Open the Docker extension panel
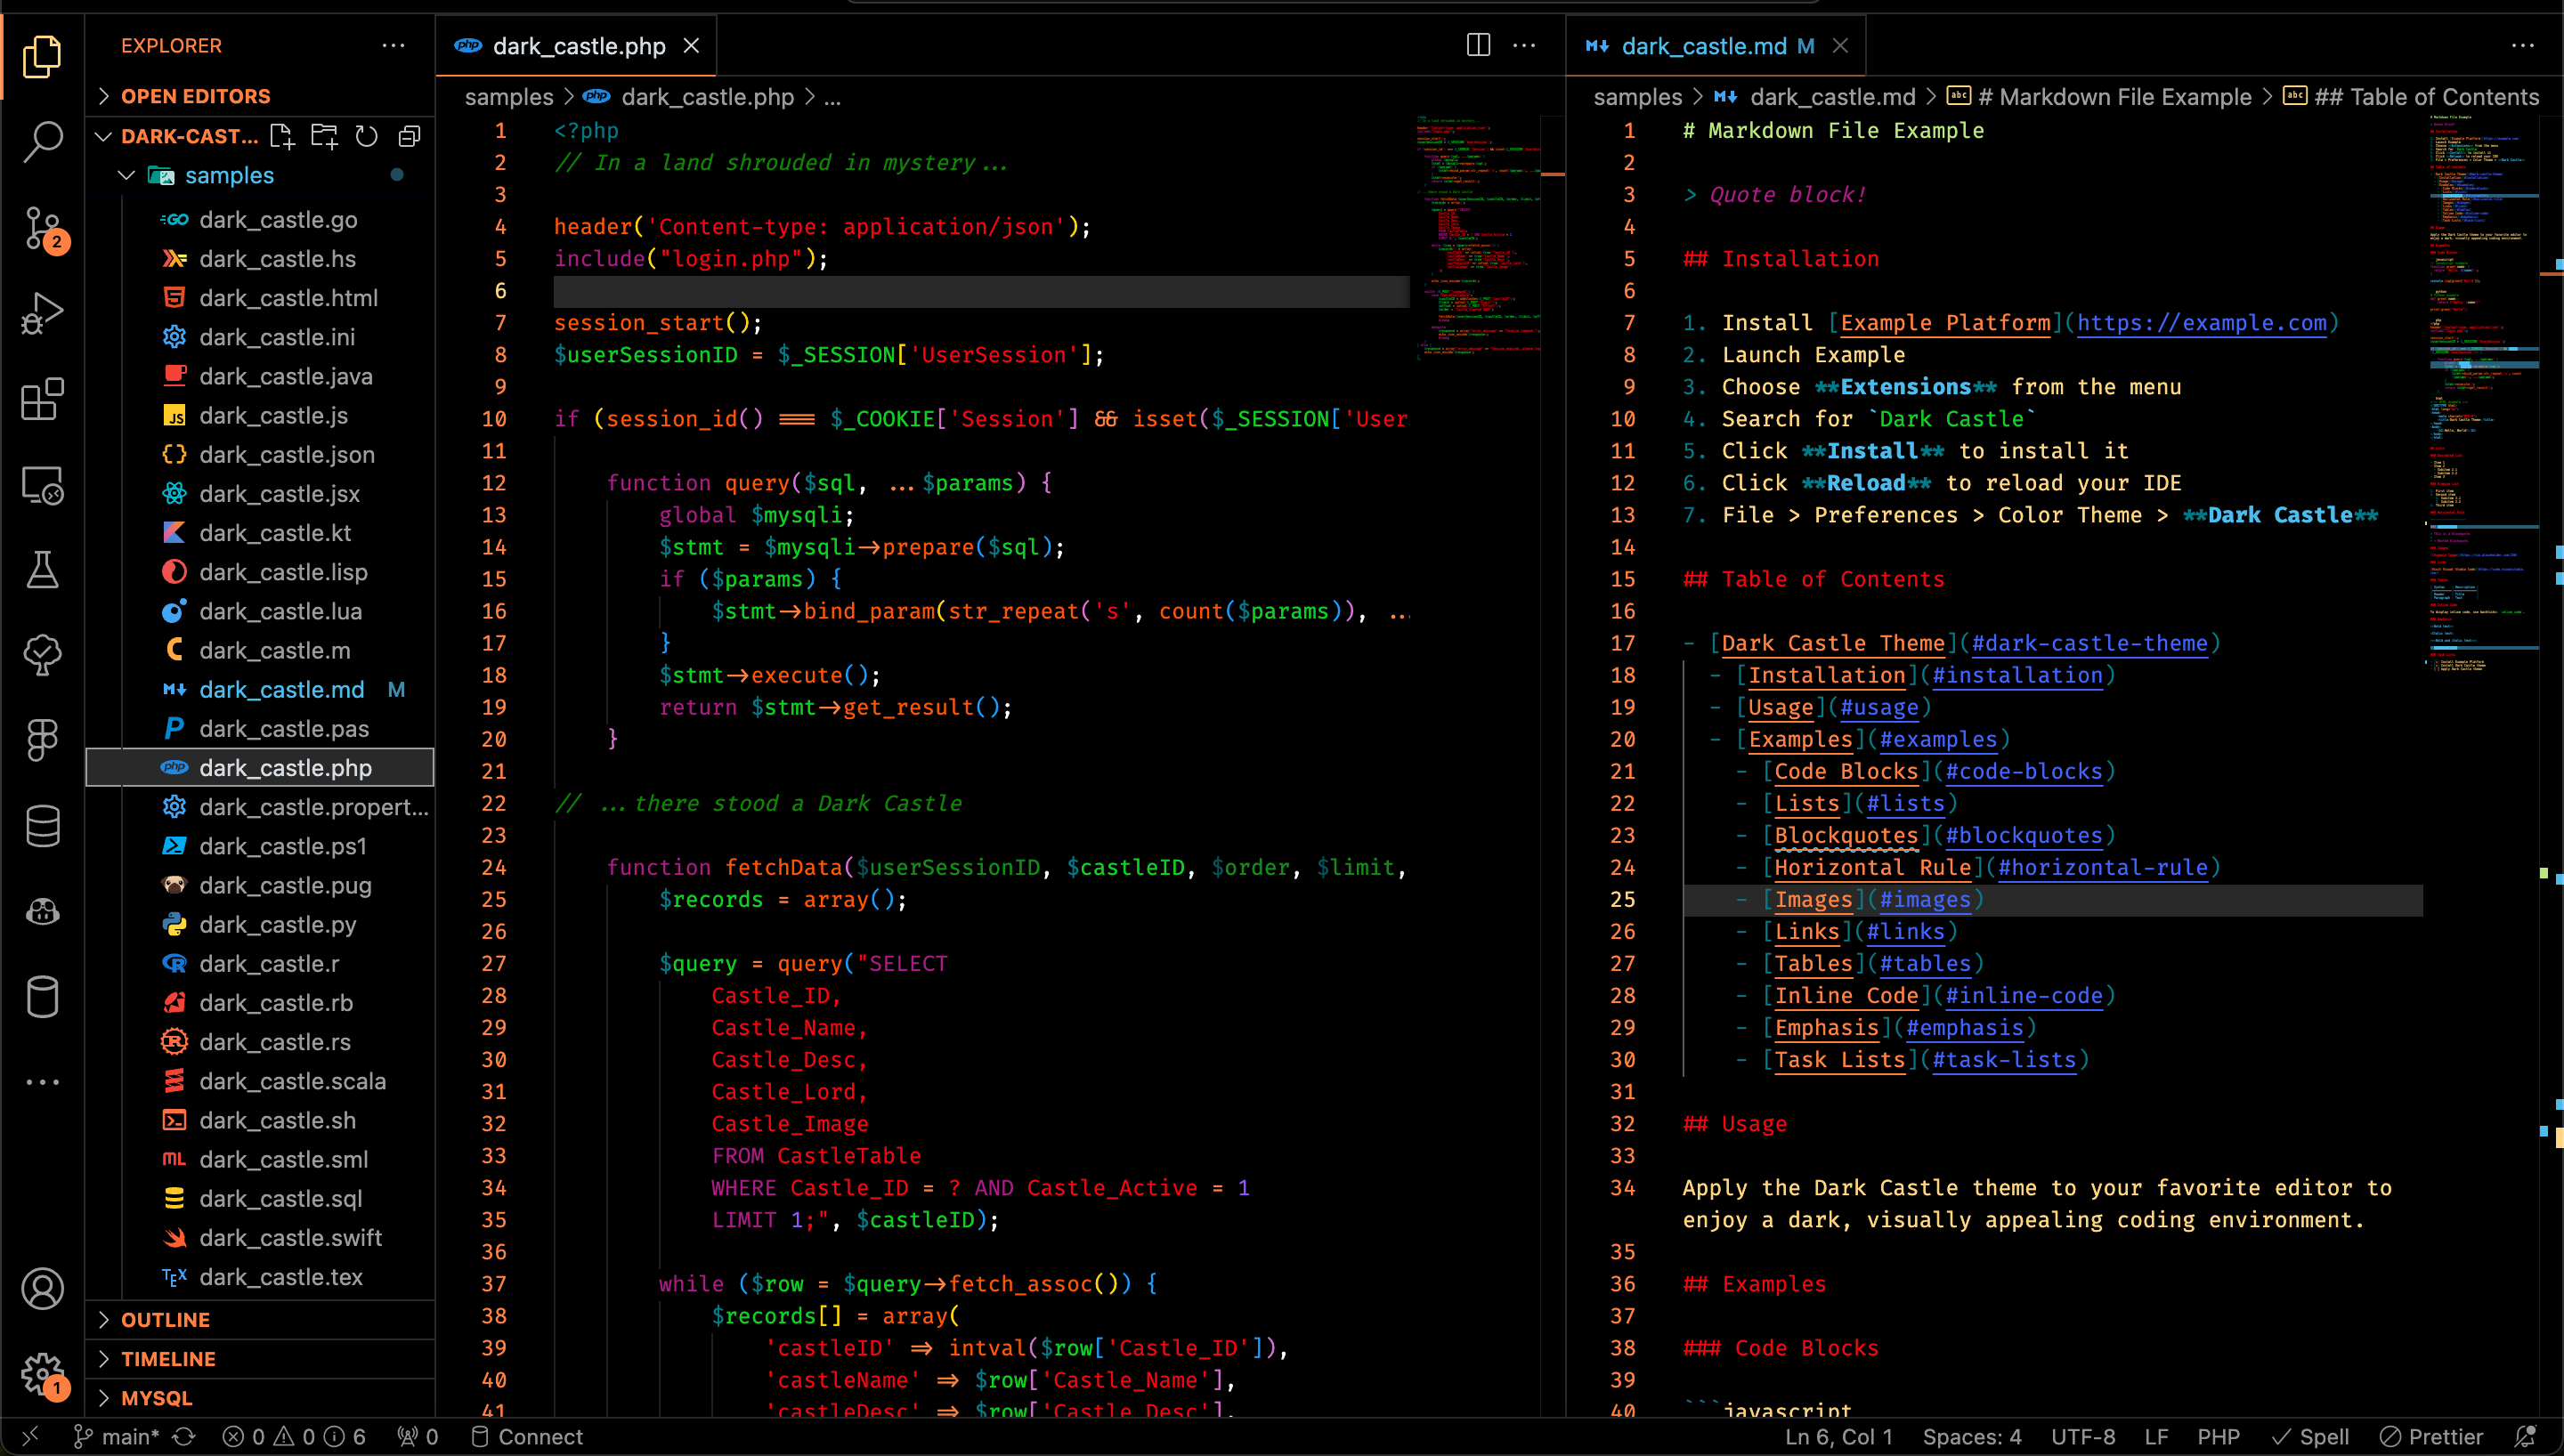This screenshot has height=1456, width=2564. (44, 911)
